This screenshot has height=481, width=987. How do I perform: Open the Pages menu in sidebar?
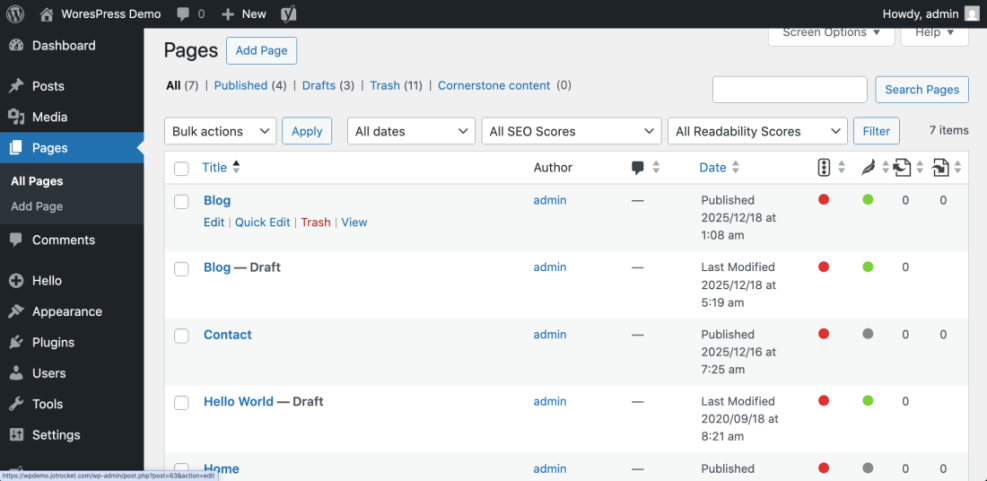(72, 148)
